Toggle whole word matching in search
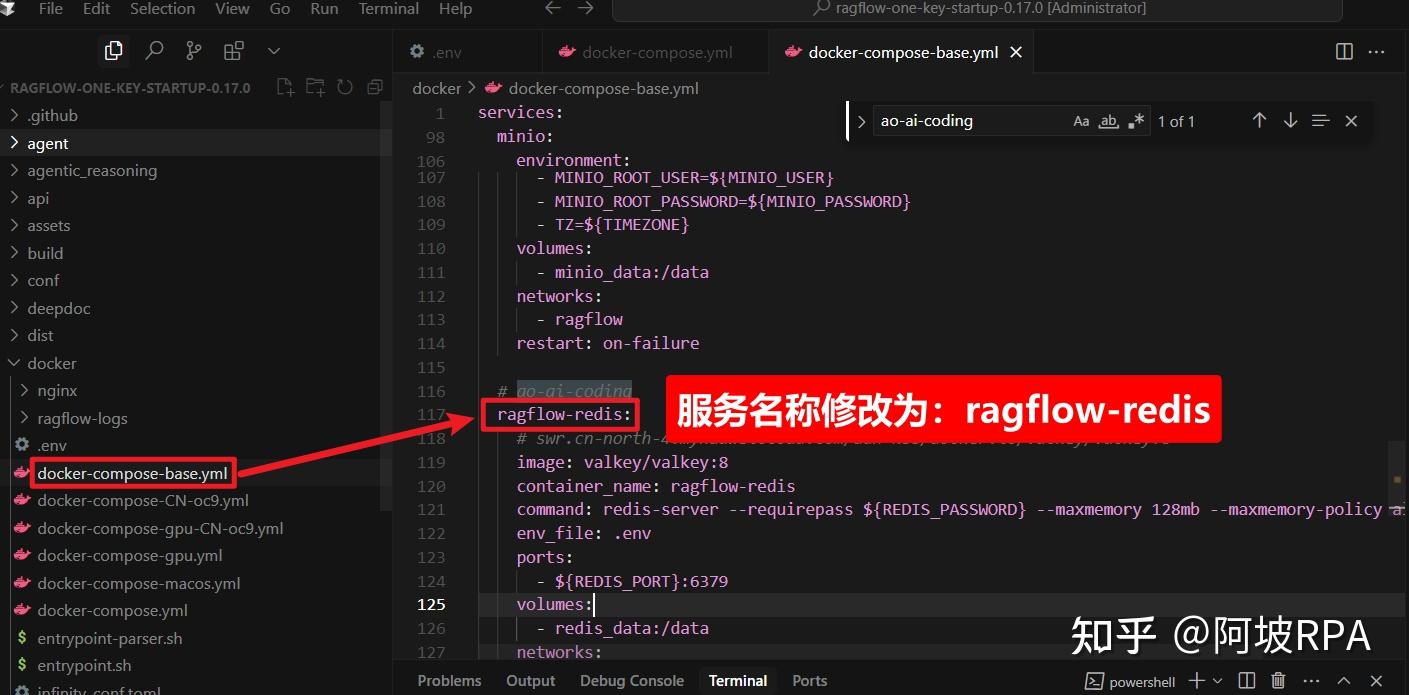This screenshot has width=1409, height=695. pyautogui.click(x=1108, y=120)
